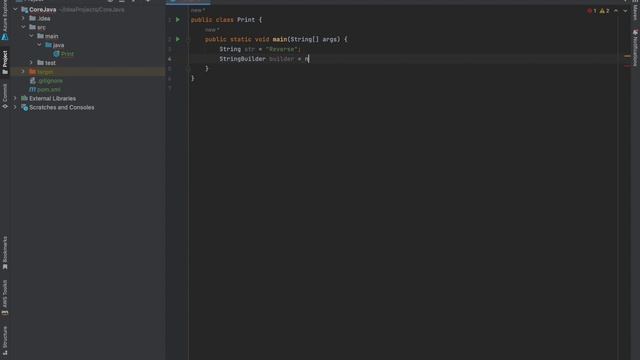Collapse the src folder
This screenshot has width=640, height=360.
click(x=23, y=27)
